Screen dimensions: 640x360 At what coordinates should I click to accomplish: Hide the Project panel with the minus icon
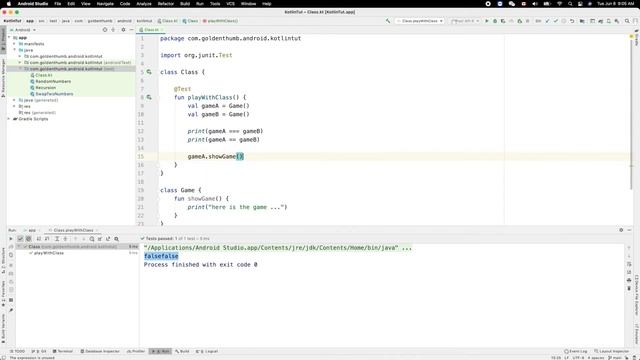(x=131, y=30)
